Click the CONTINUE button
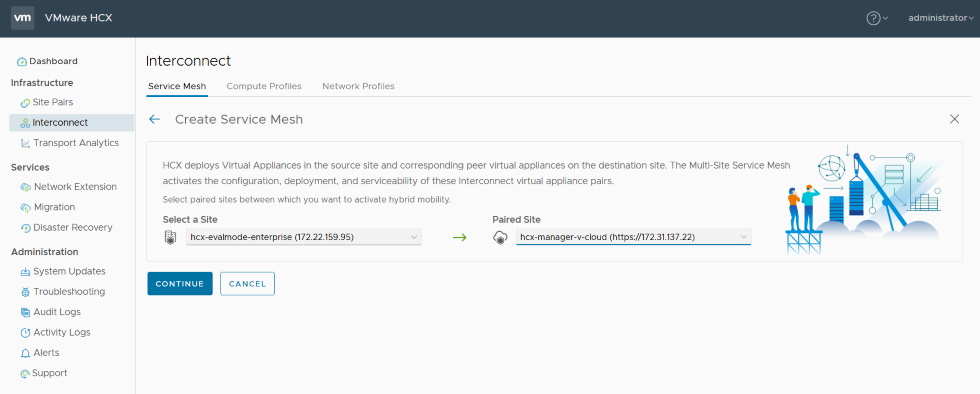This screenshot has height=394, width=980. (180, 283)
